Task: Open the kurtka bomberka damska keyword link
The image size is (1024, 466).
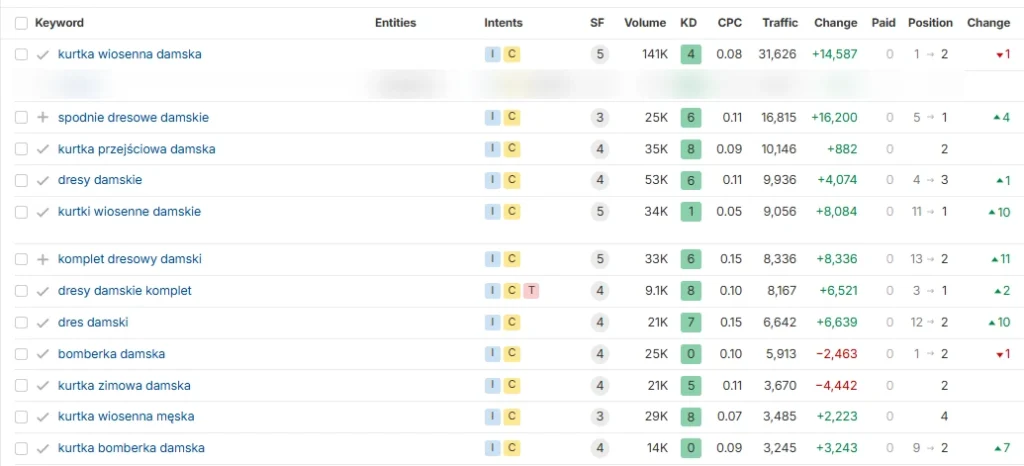Action: (131, 448)
